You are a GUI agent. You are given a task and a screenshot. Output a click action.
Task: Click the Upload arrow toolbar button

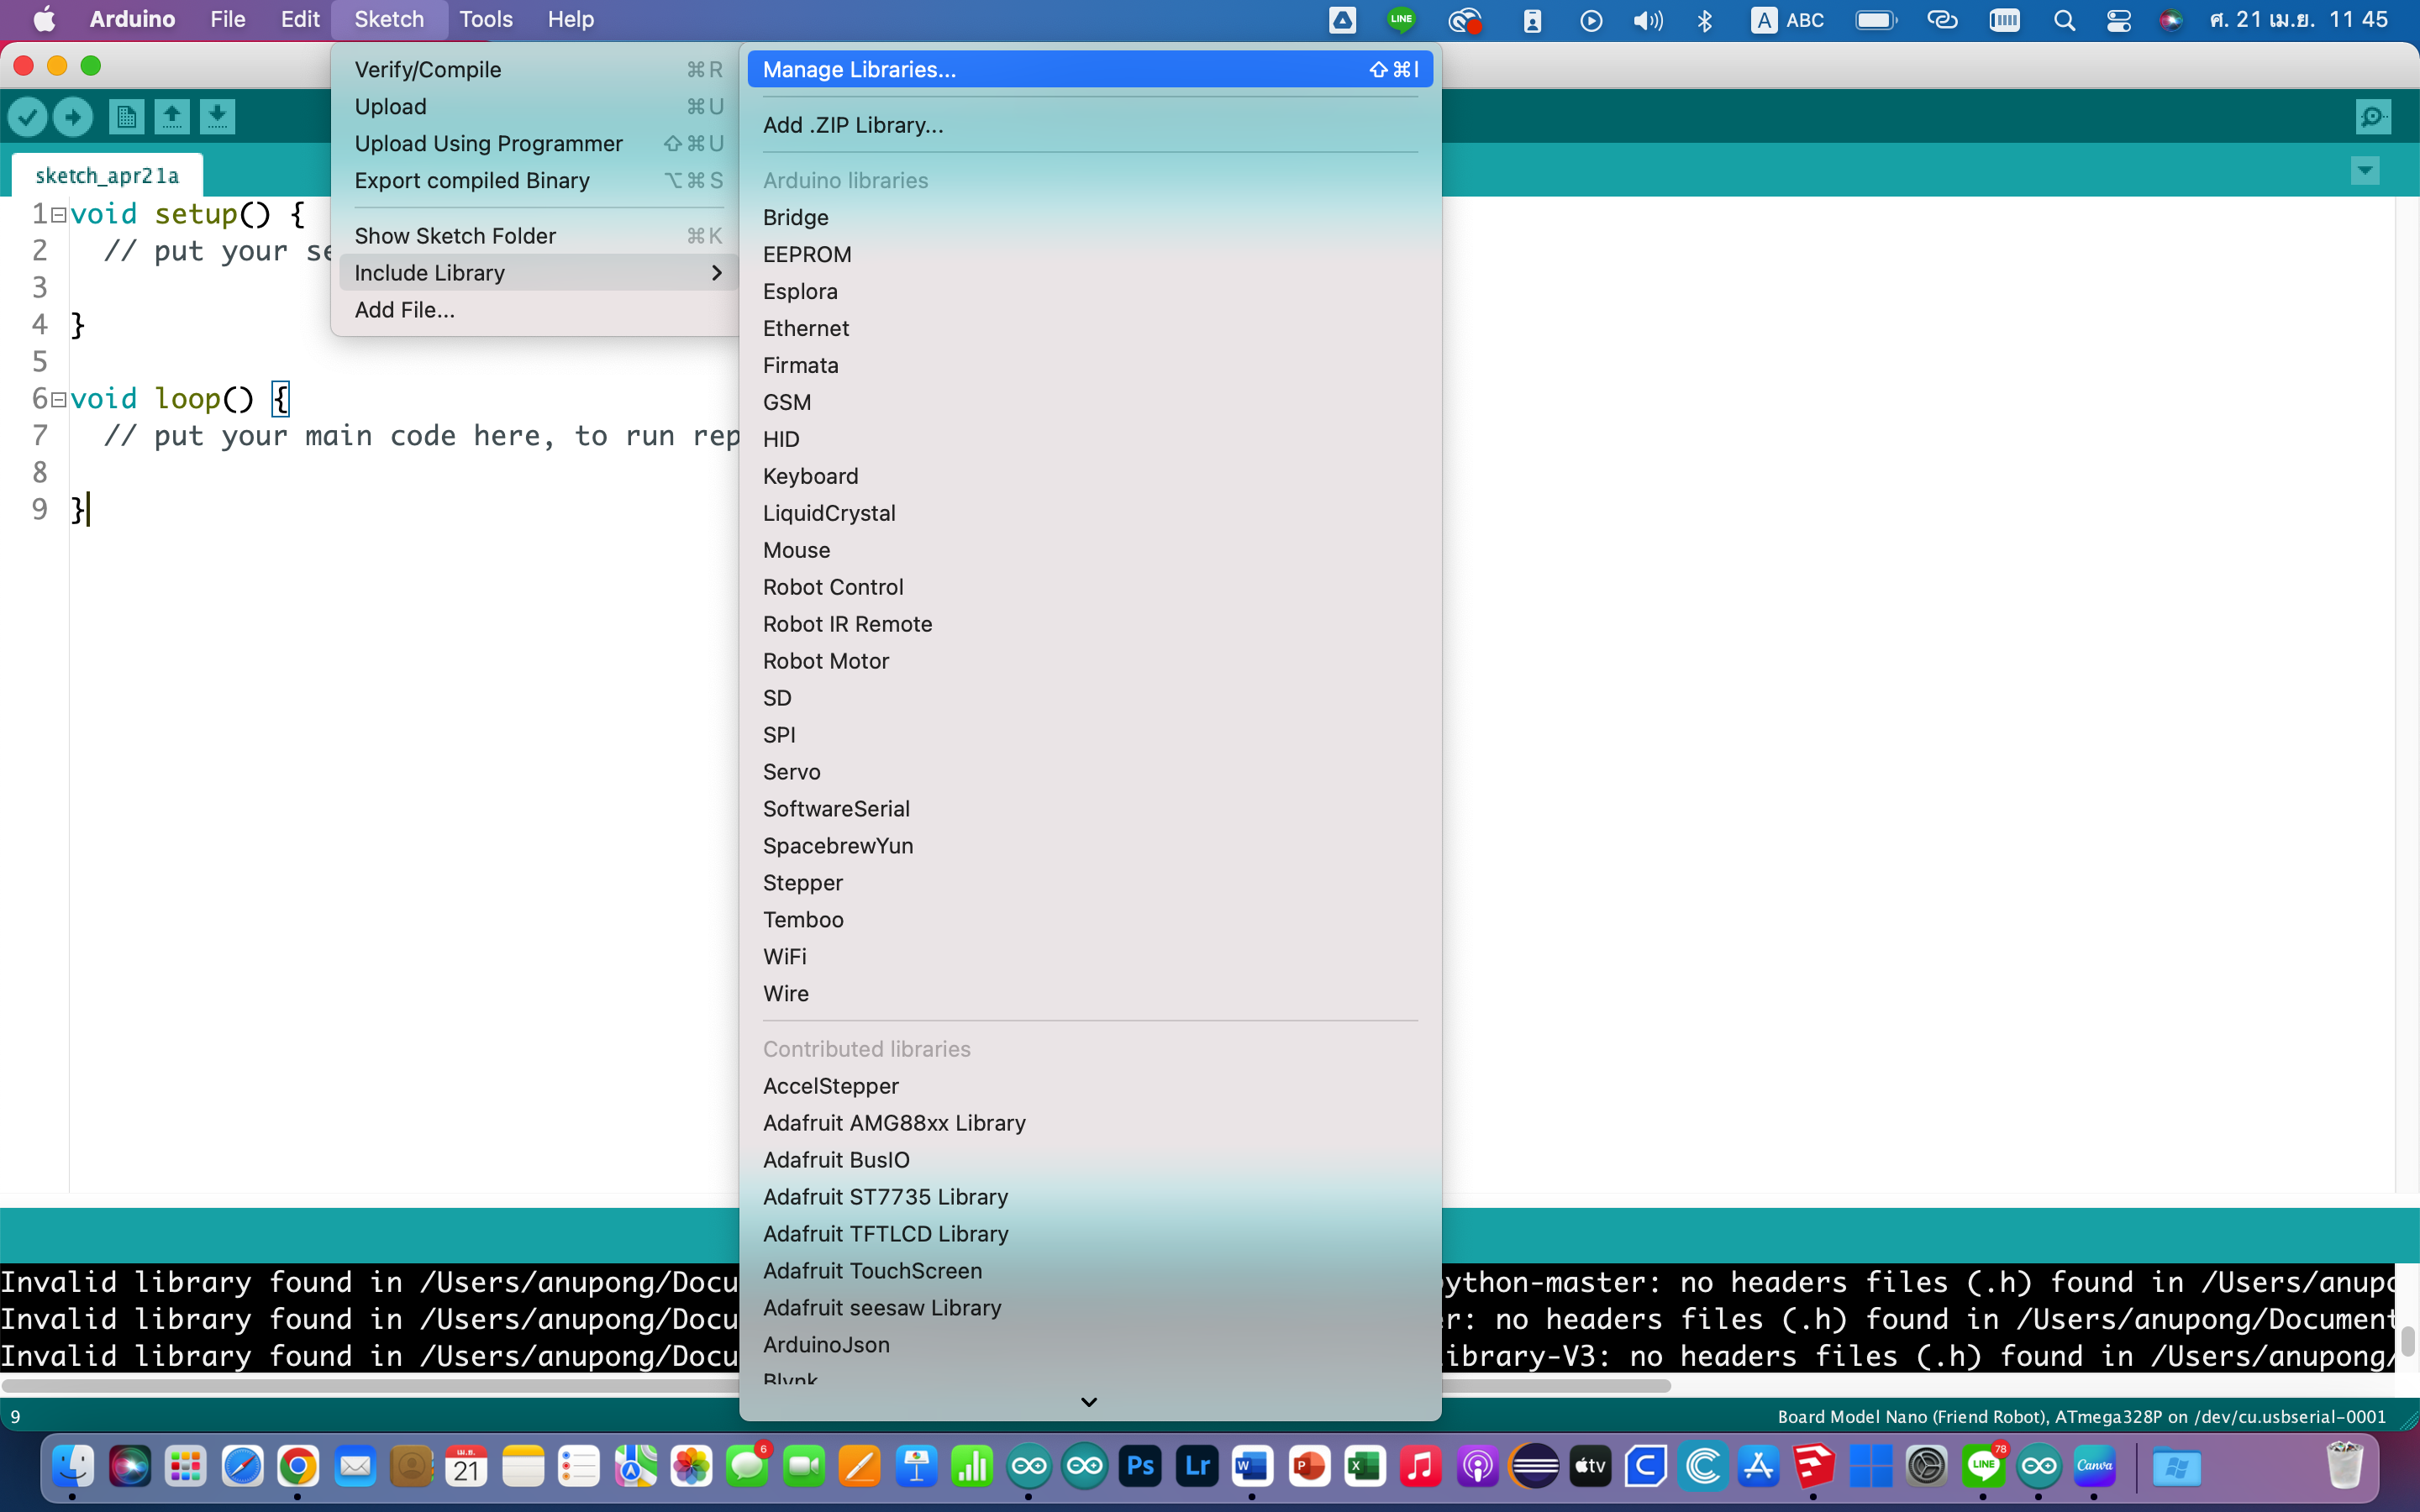[73, 117]
